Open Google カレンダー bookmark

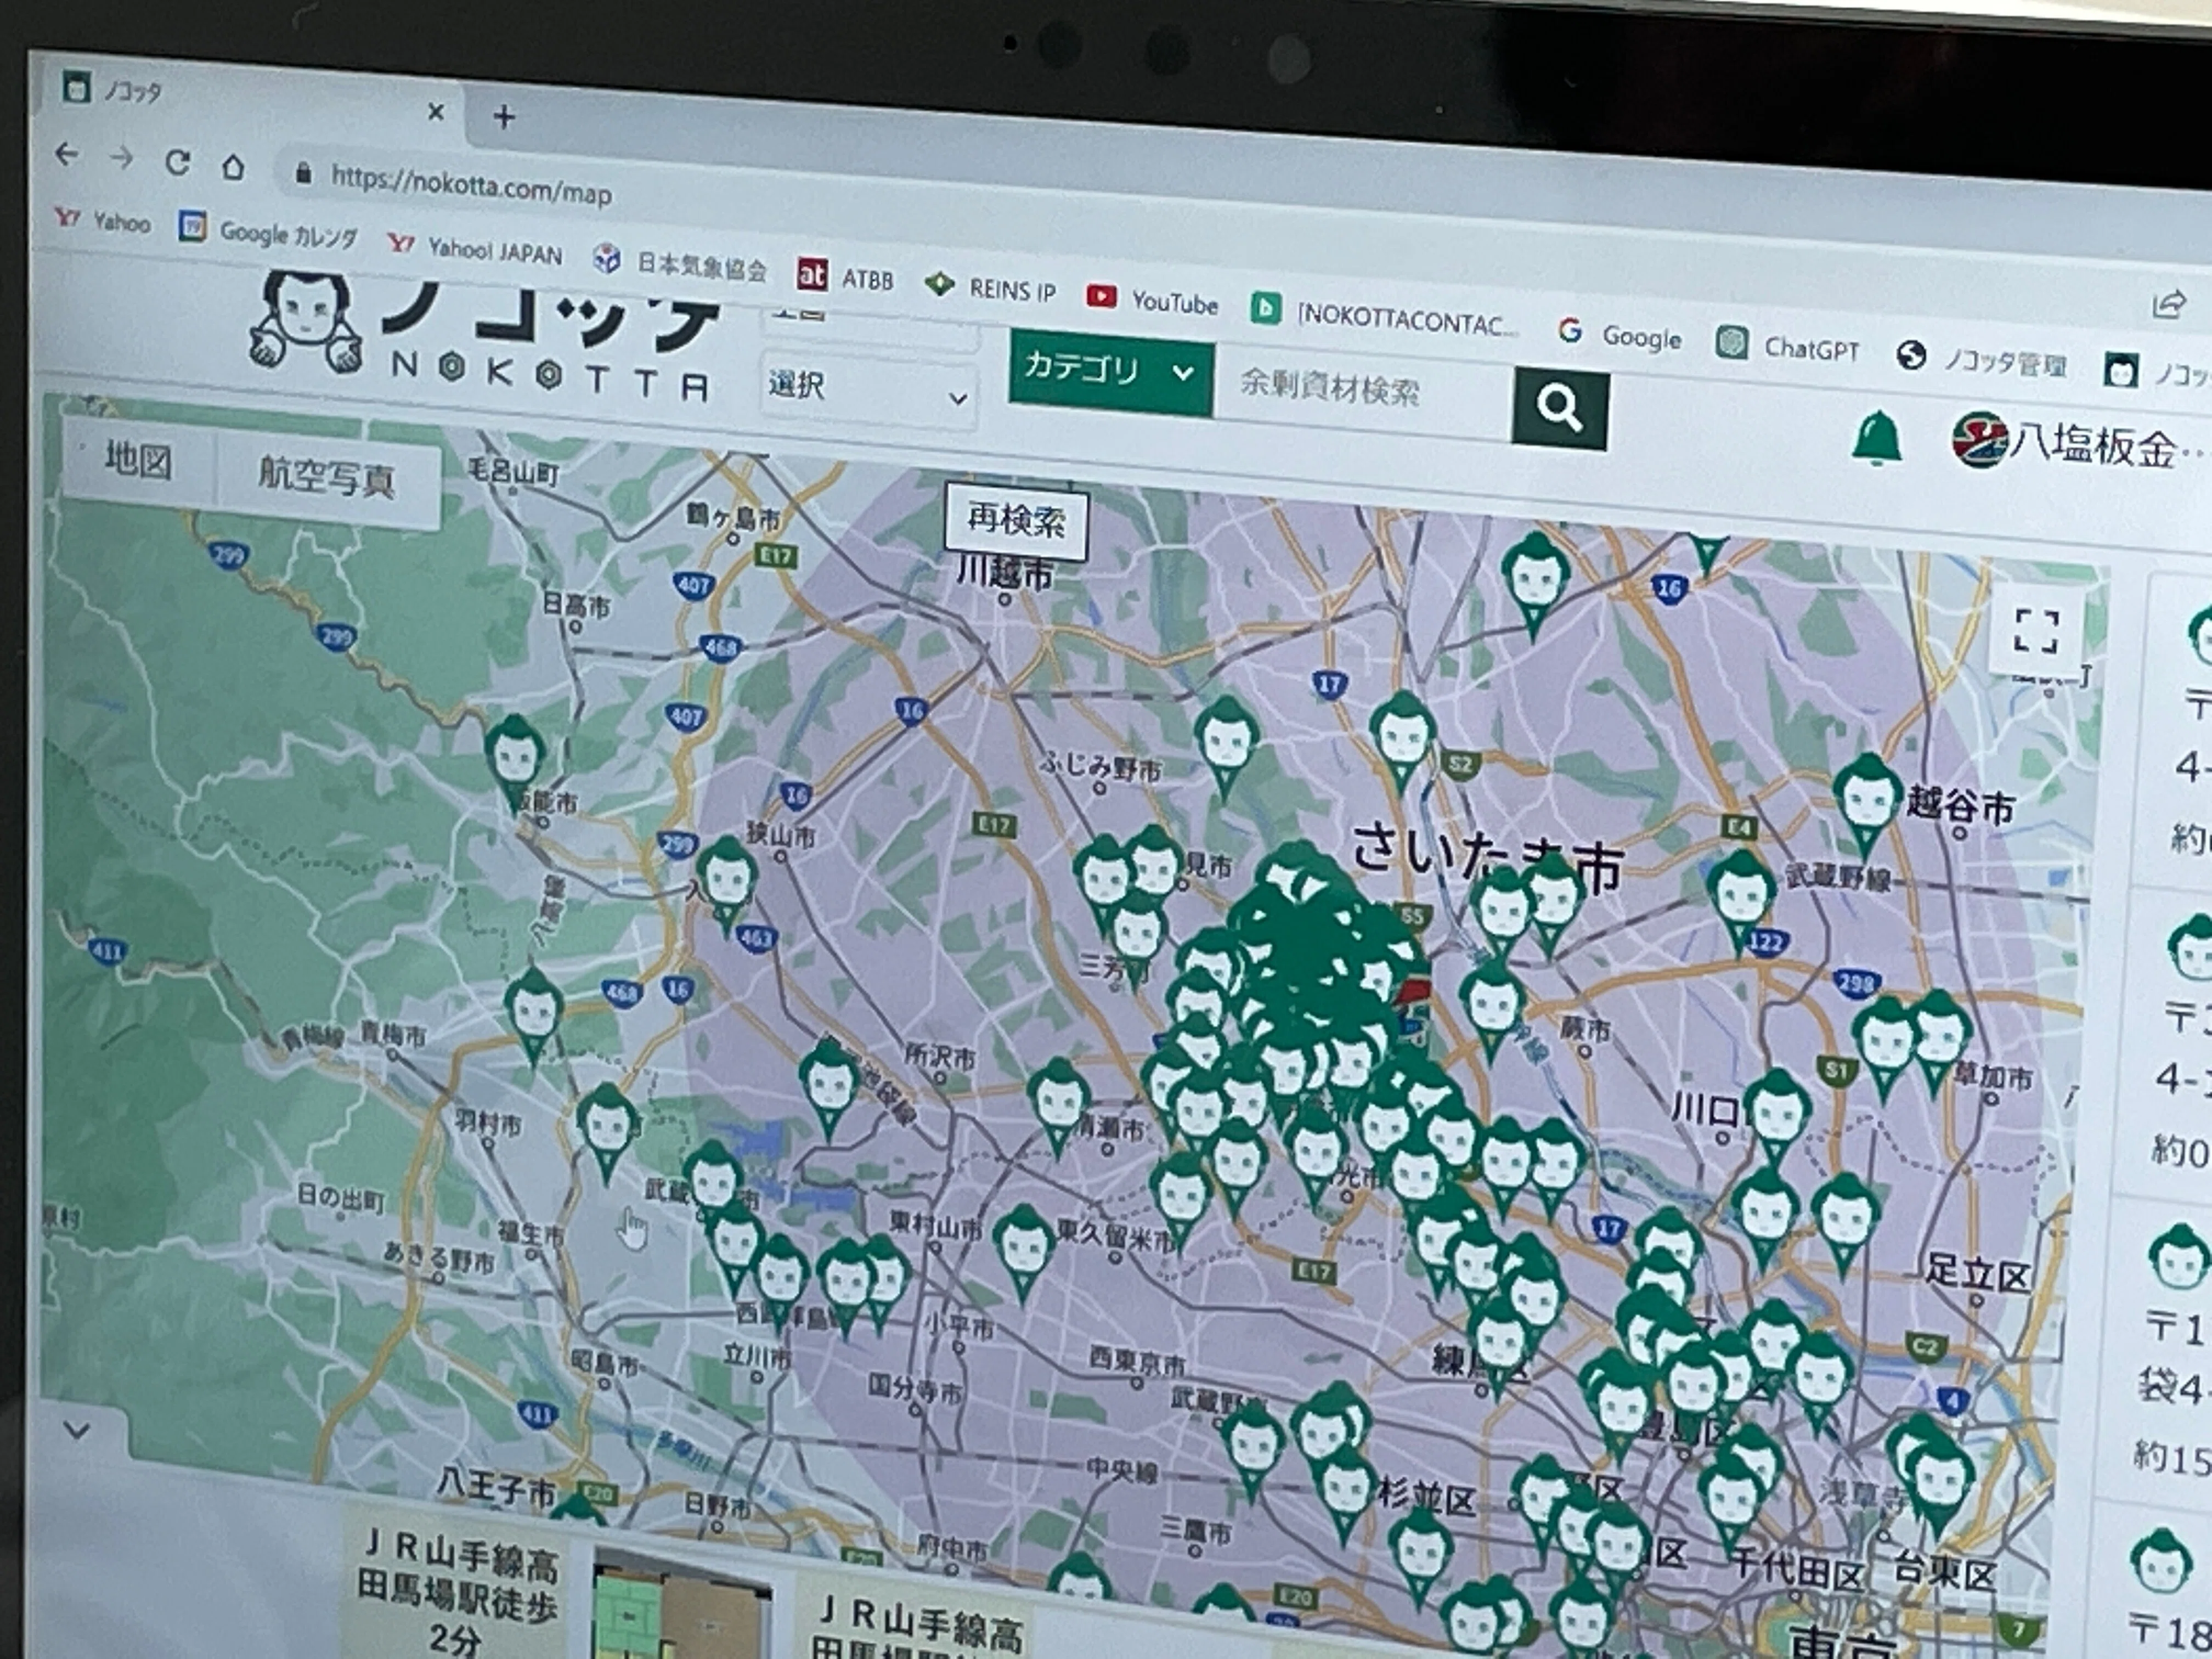click(x=268, y=232)
